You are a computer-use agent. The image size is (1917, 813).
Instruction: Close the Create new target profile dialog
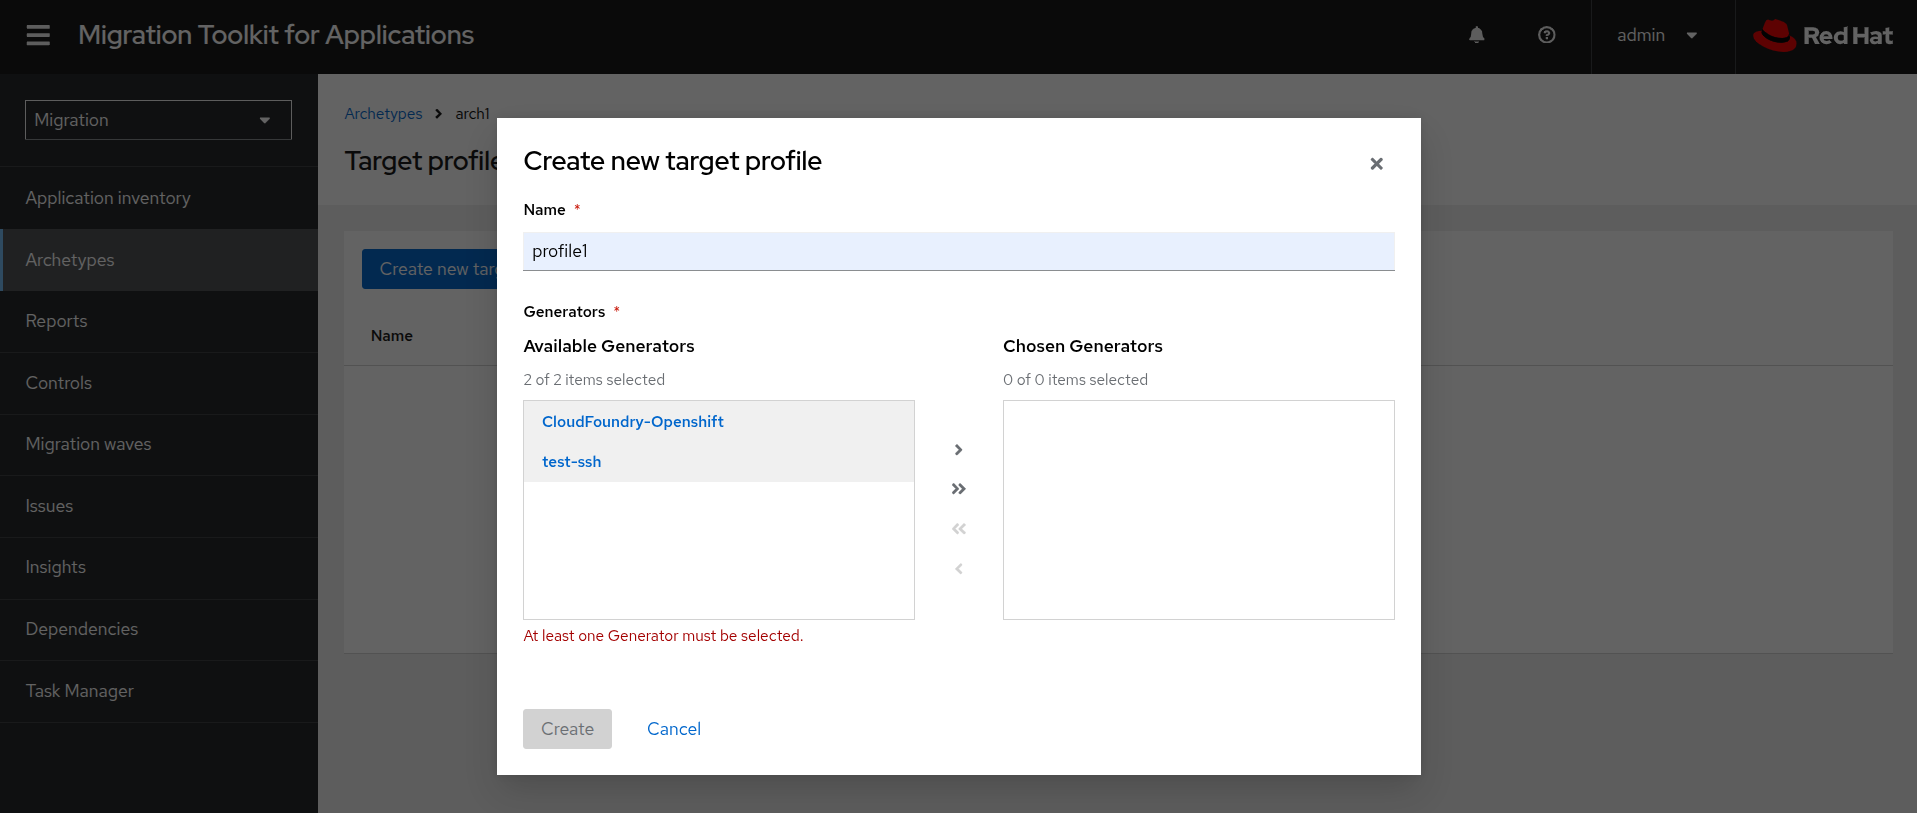1376,164
